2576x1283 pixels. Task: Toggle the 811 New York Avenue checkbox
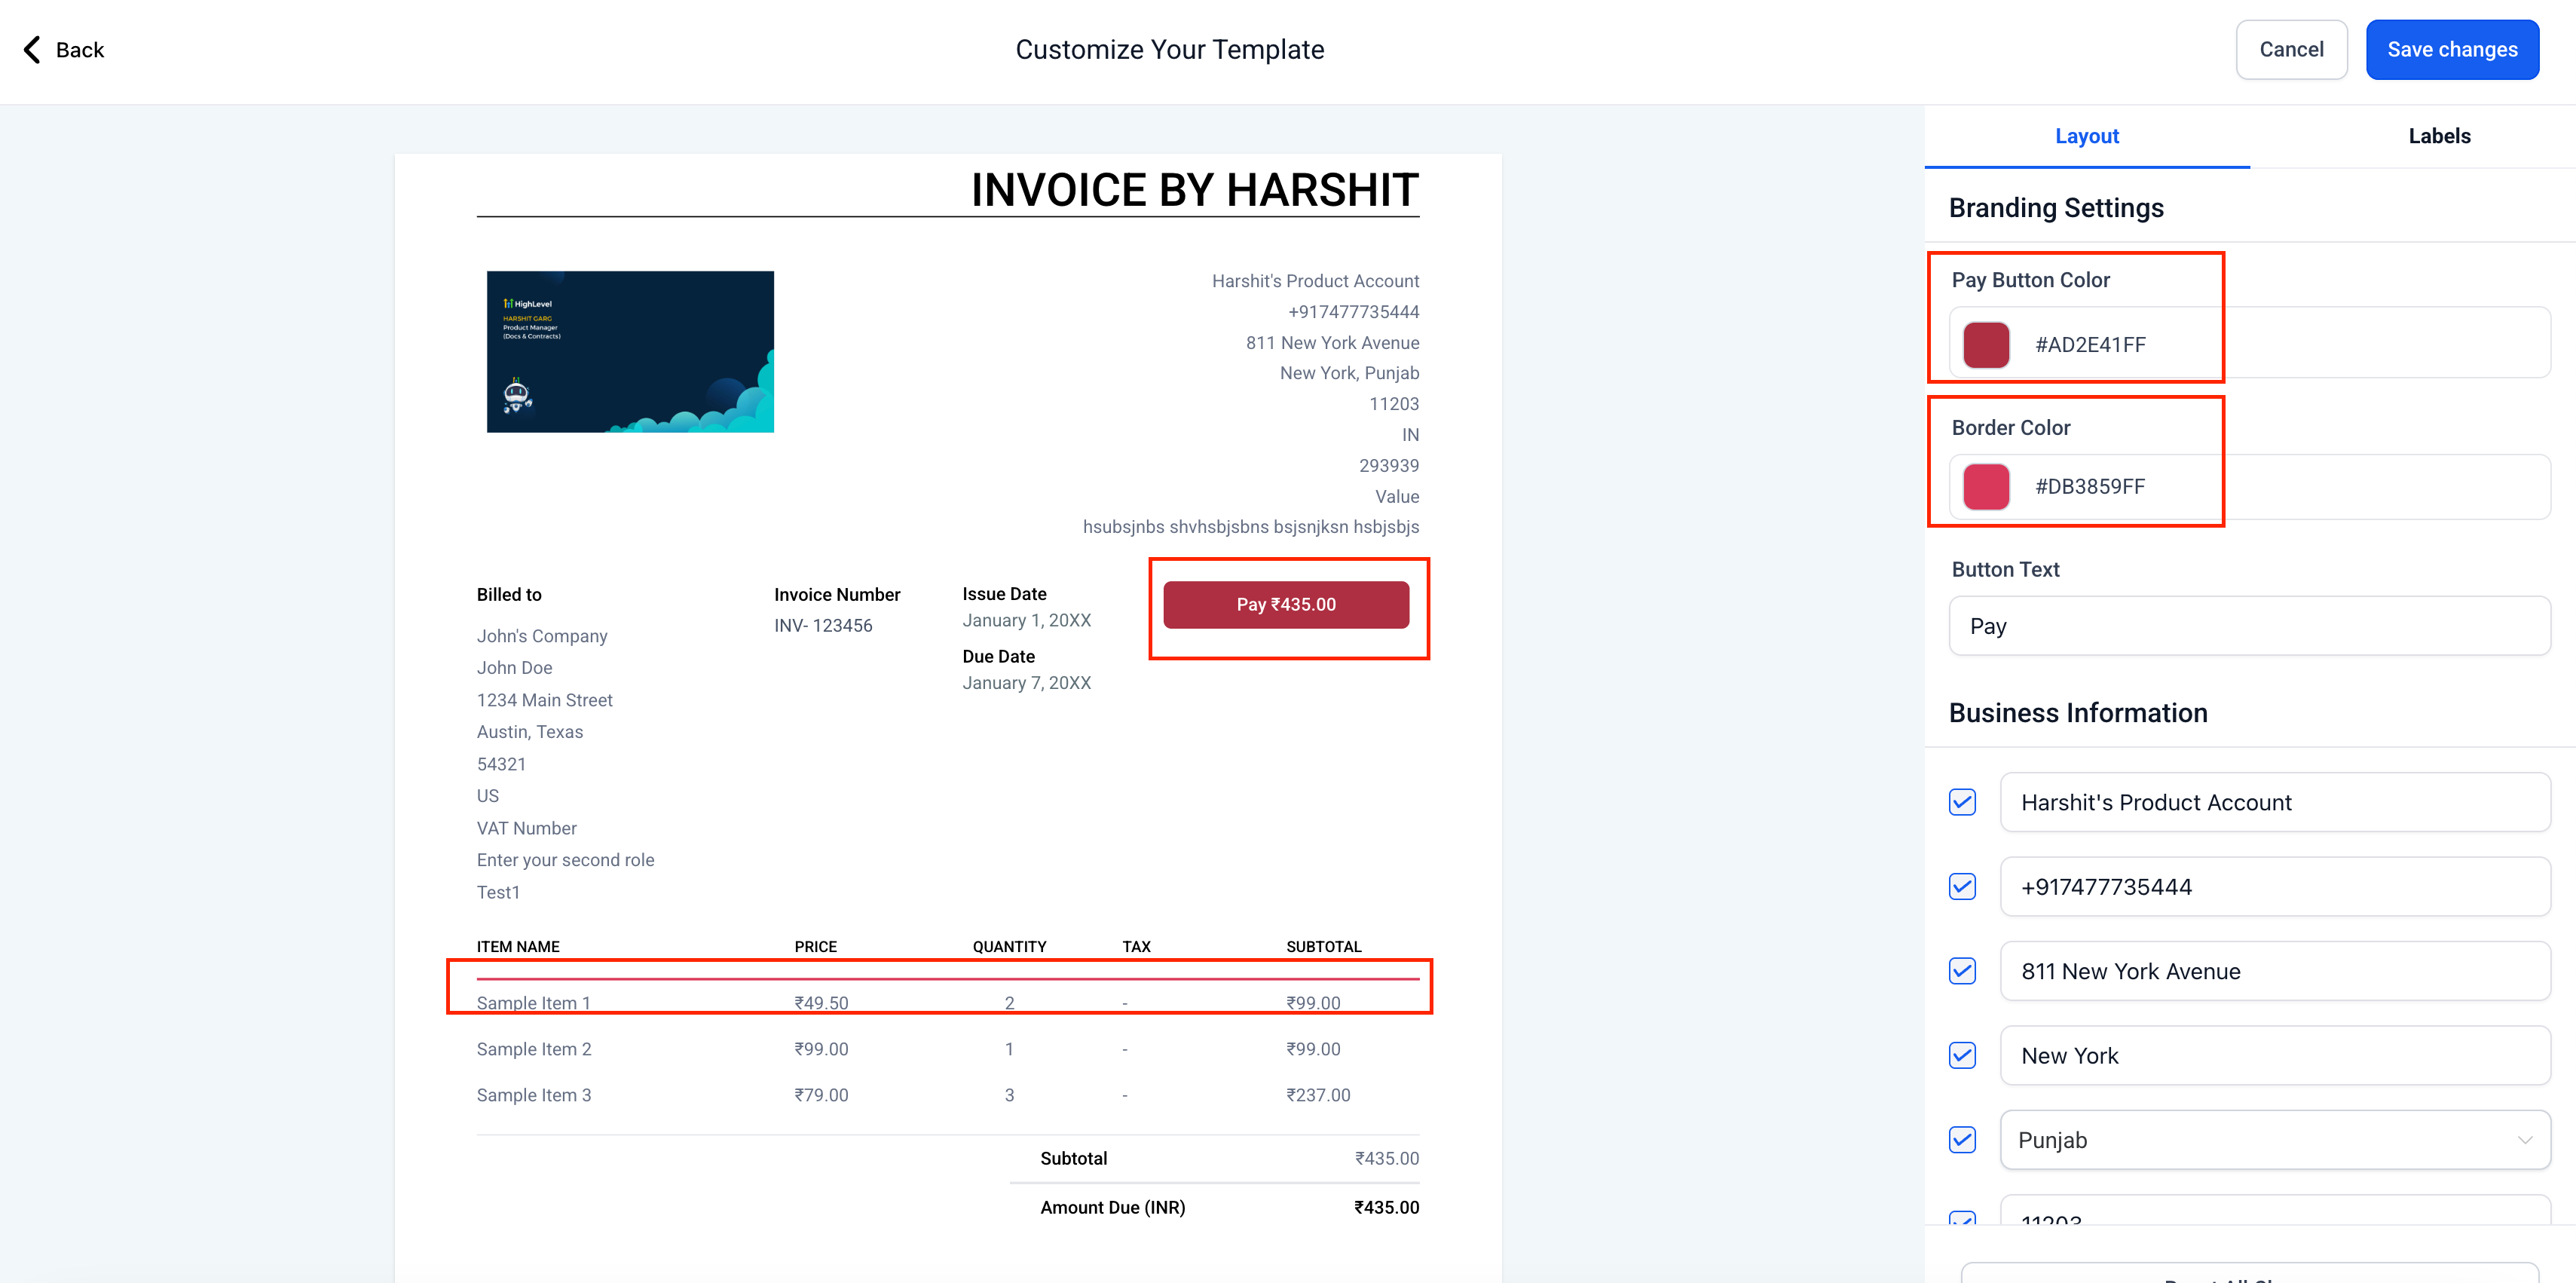tap(1962, 971)
